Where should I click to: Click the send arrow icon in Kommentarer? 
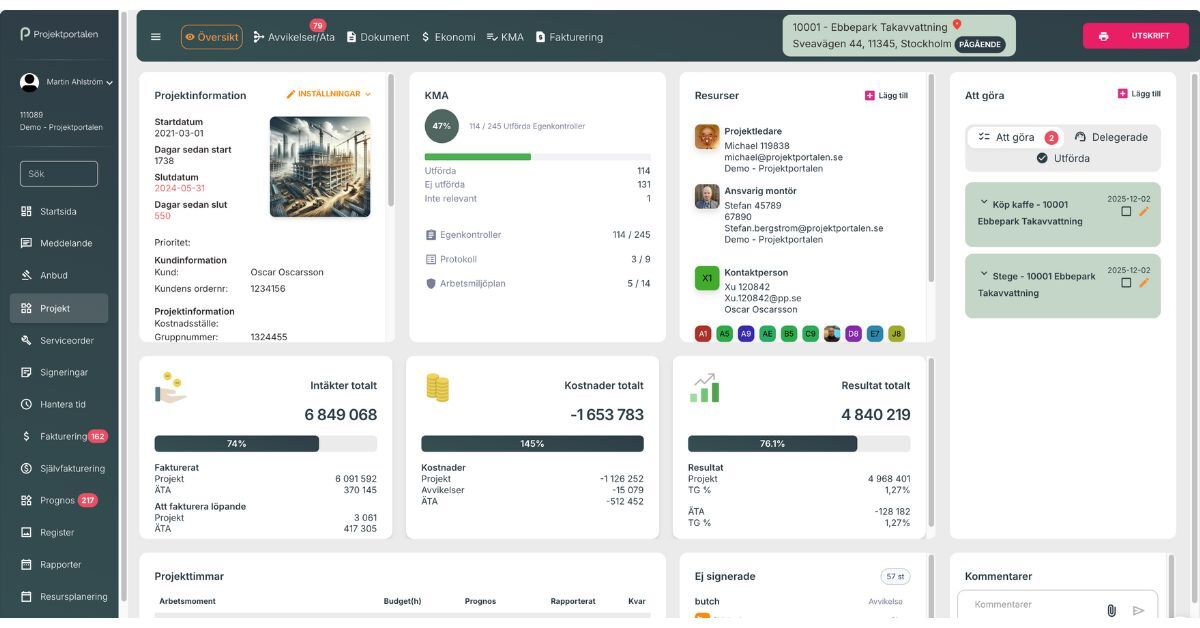[1138, 610]
